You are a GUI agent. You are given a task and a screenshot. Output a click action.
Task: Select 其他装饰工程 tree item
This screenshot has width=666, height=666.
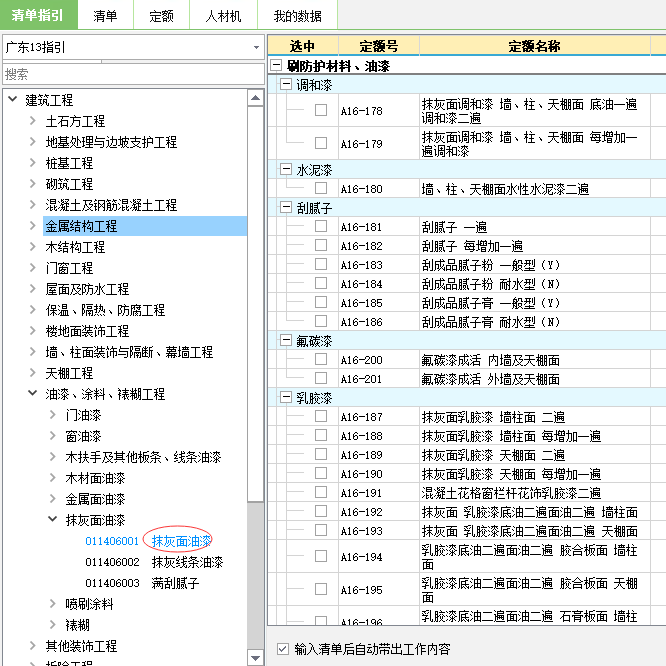81,646
